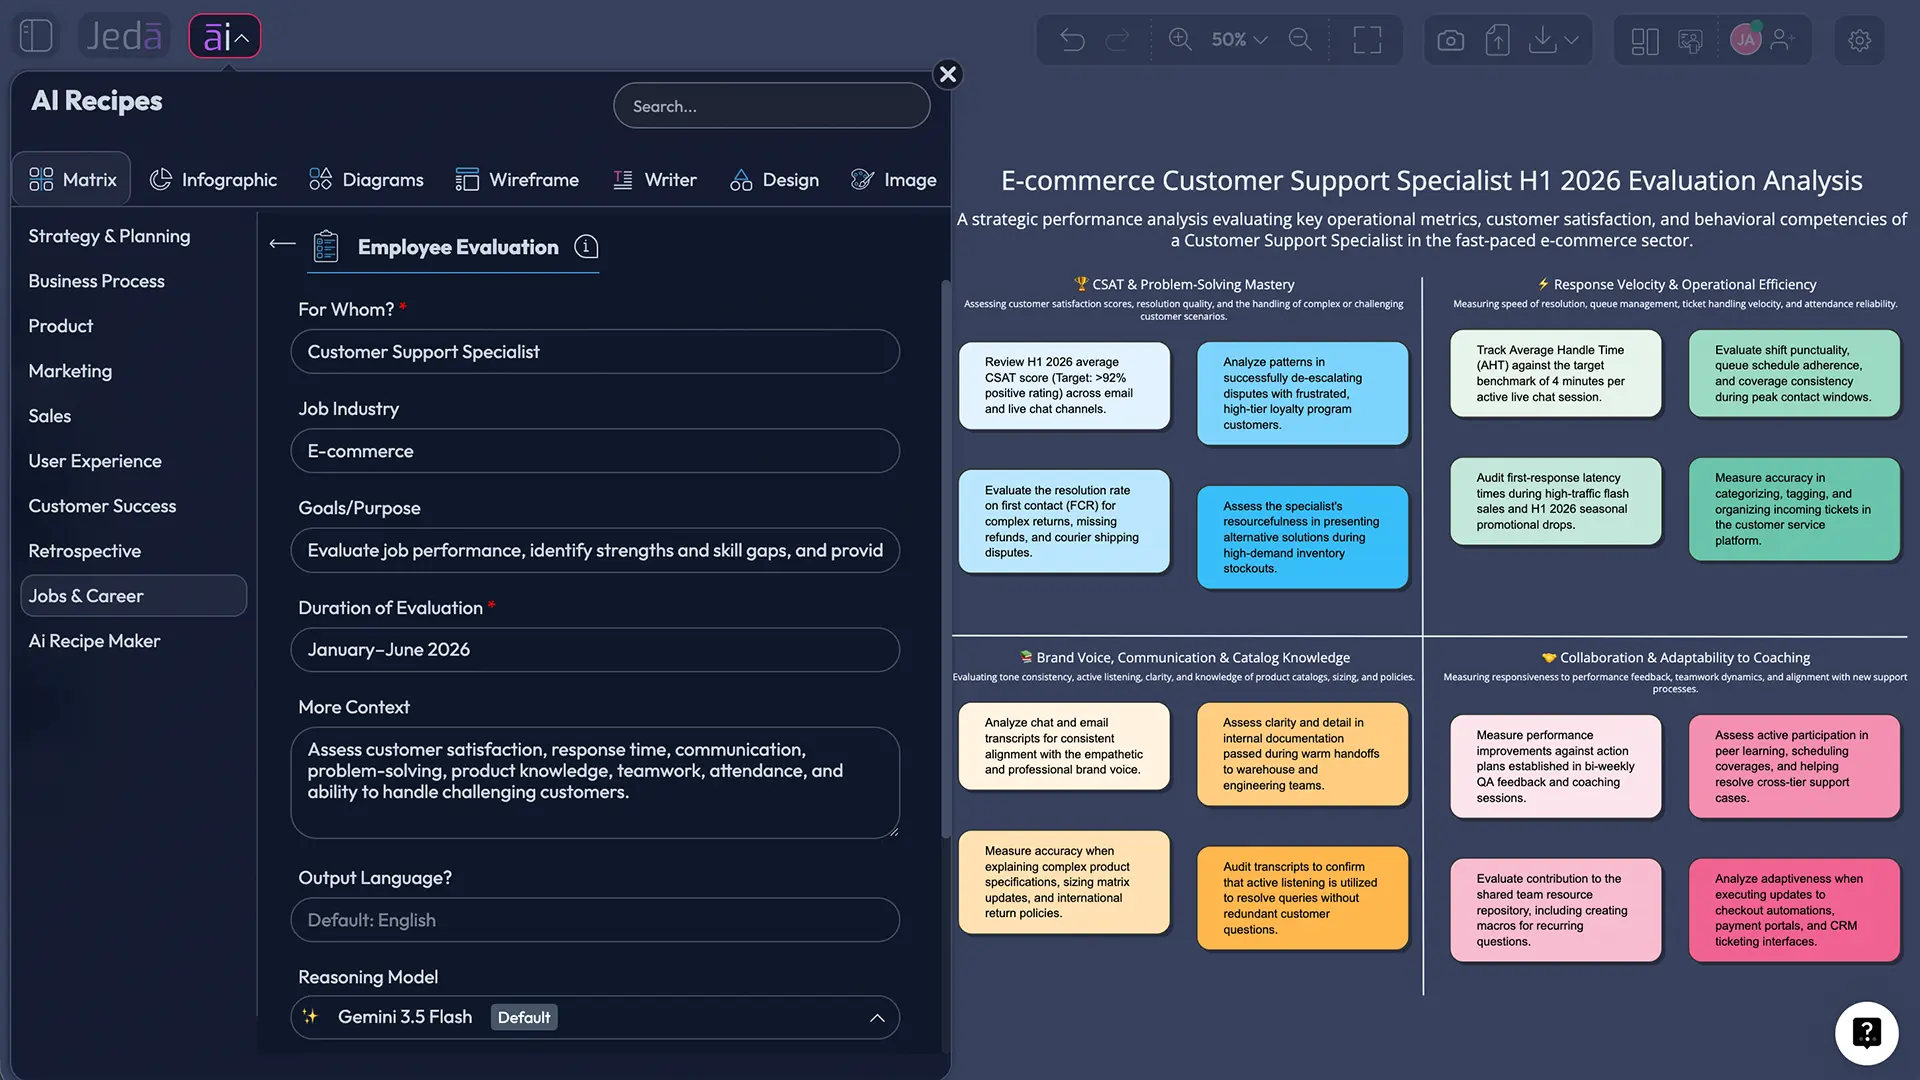The image size is (1920, 1080).
Task: Select Retrospective category
Action: pyautogui.click(x=84, y=551)
